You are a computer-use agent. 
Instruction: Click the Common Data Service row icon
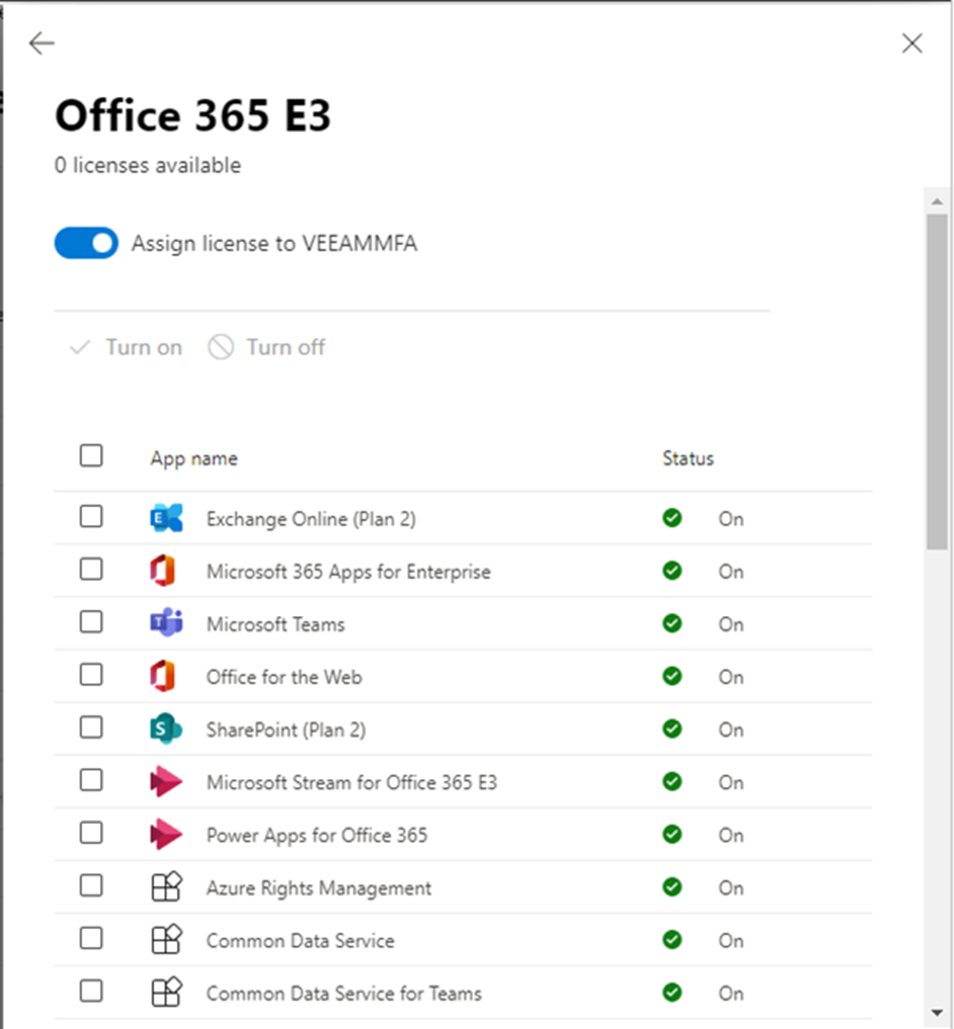167,940
